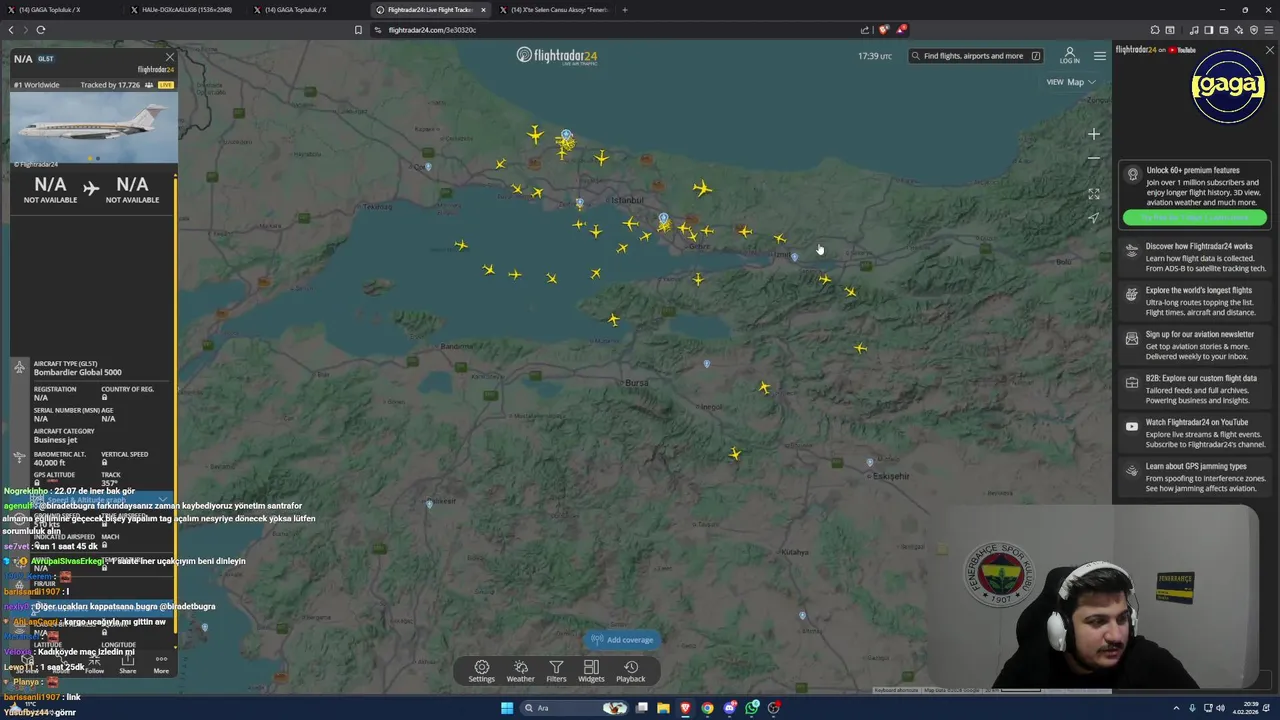Click the browser back arrow
This screenshot has height=720, width=1280.
tap(11, 30)
